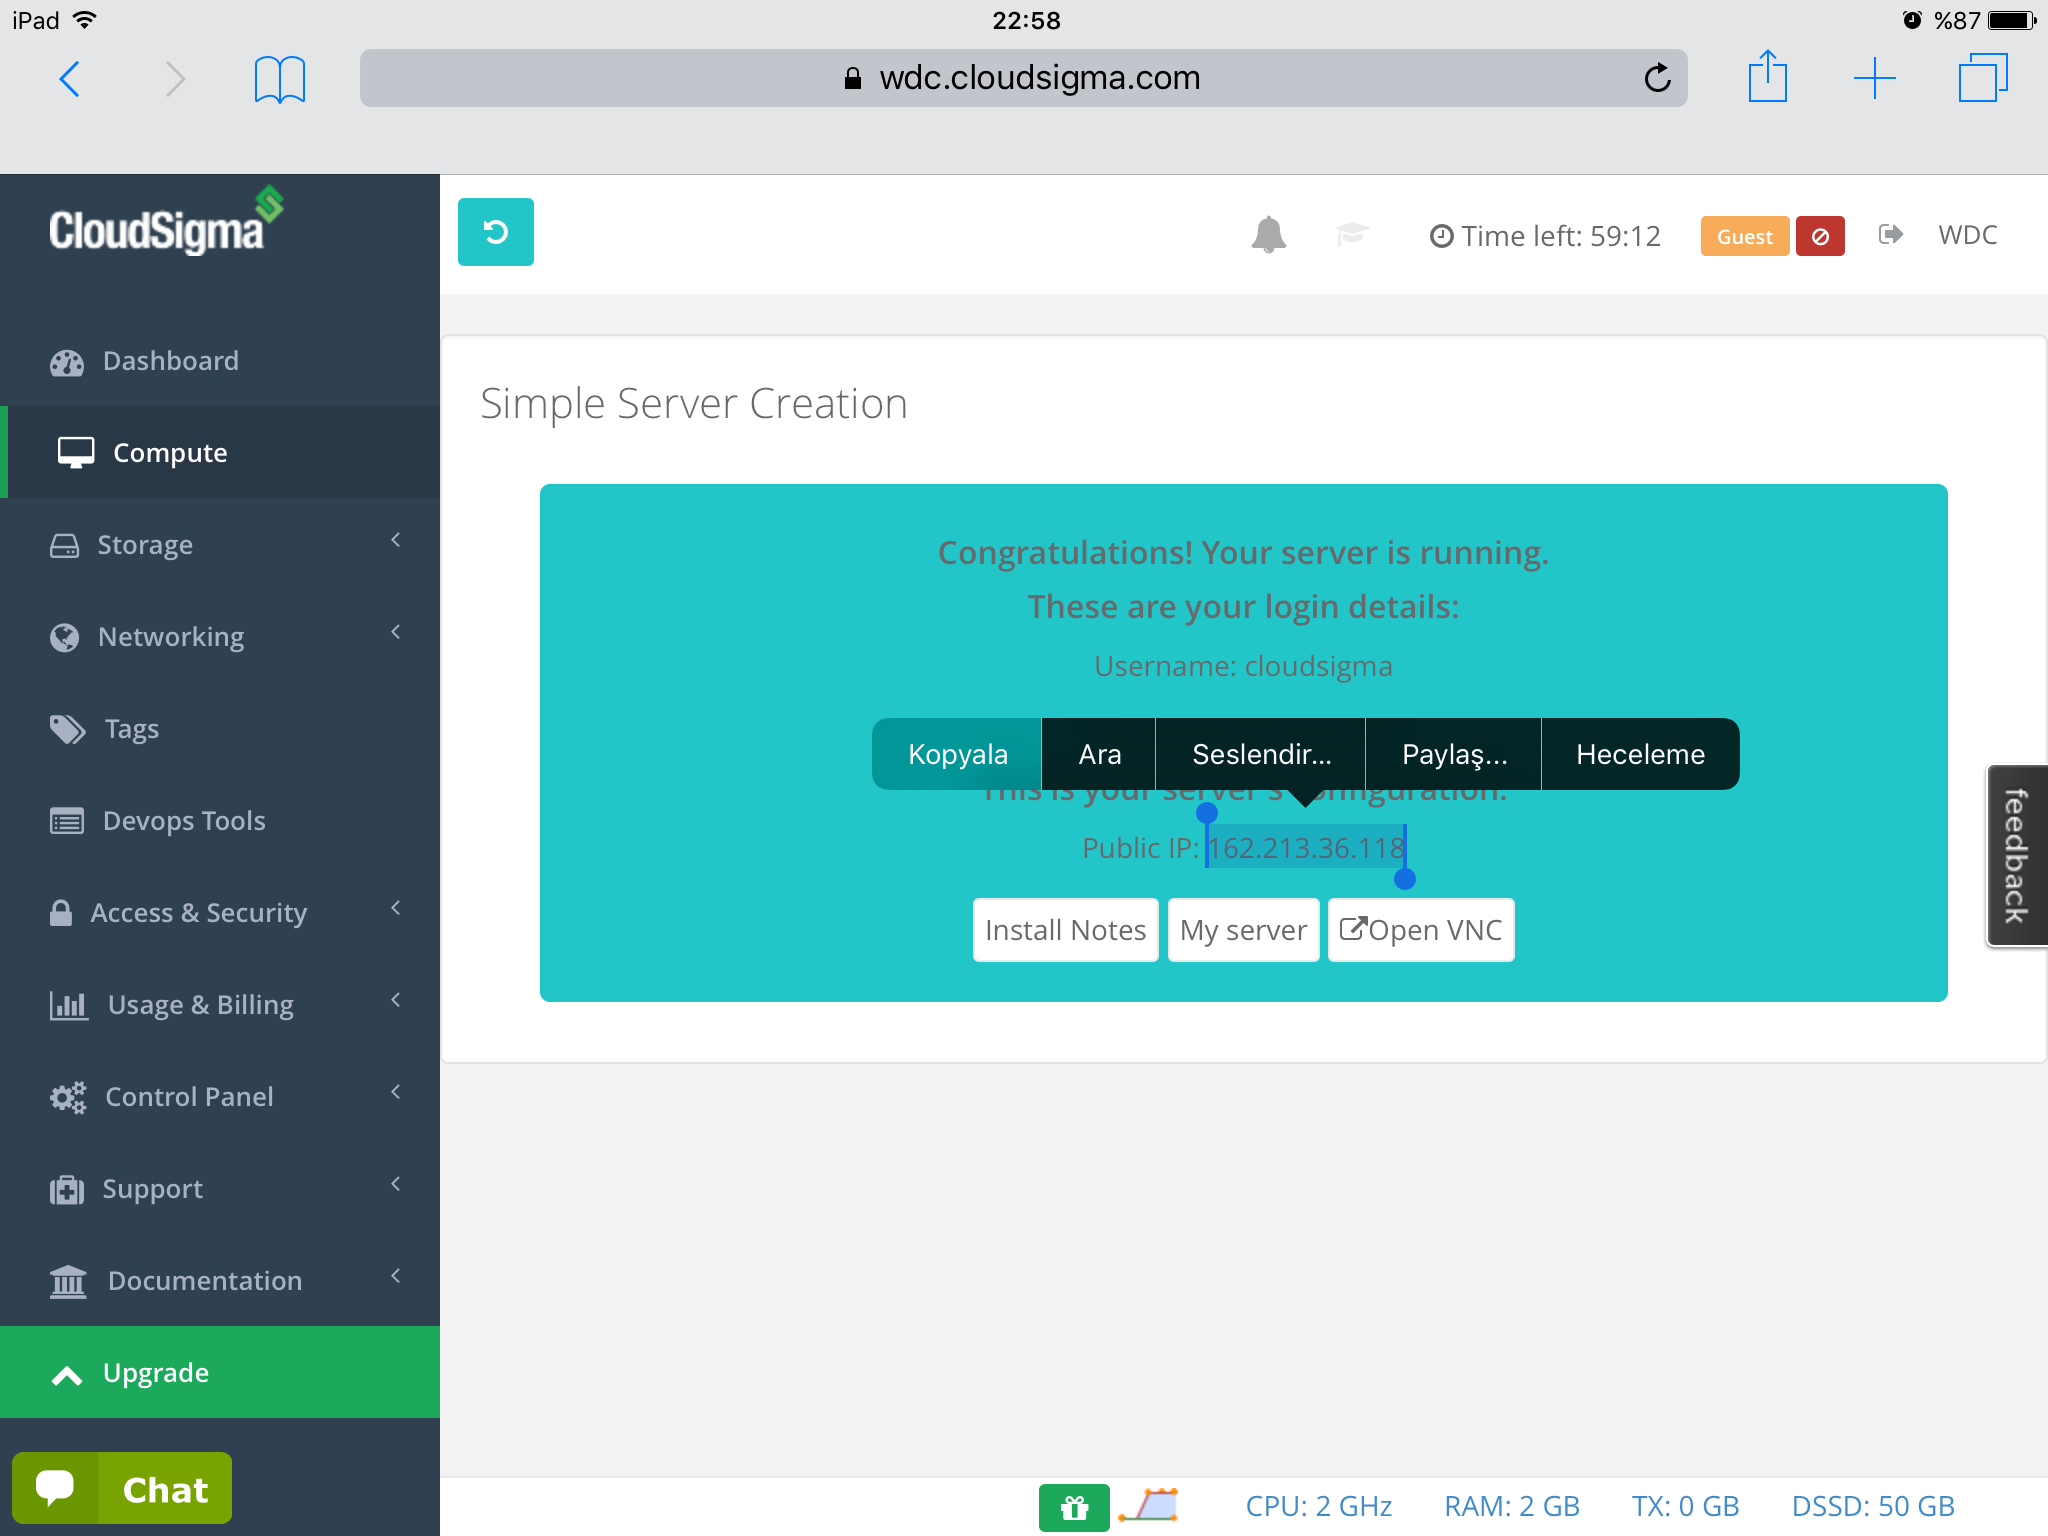The width and height of the screenshot is (2048, 1536).
Task: Tap Safari back arrow
Action: 70,78
